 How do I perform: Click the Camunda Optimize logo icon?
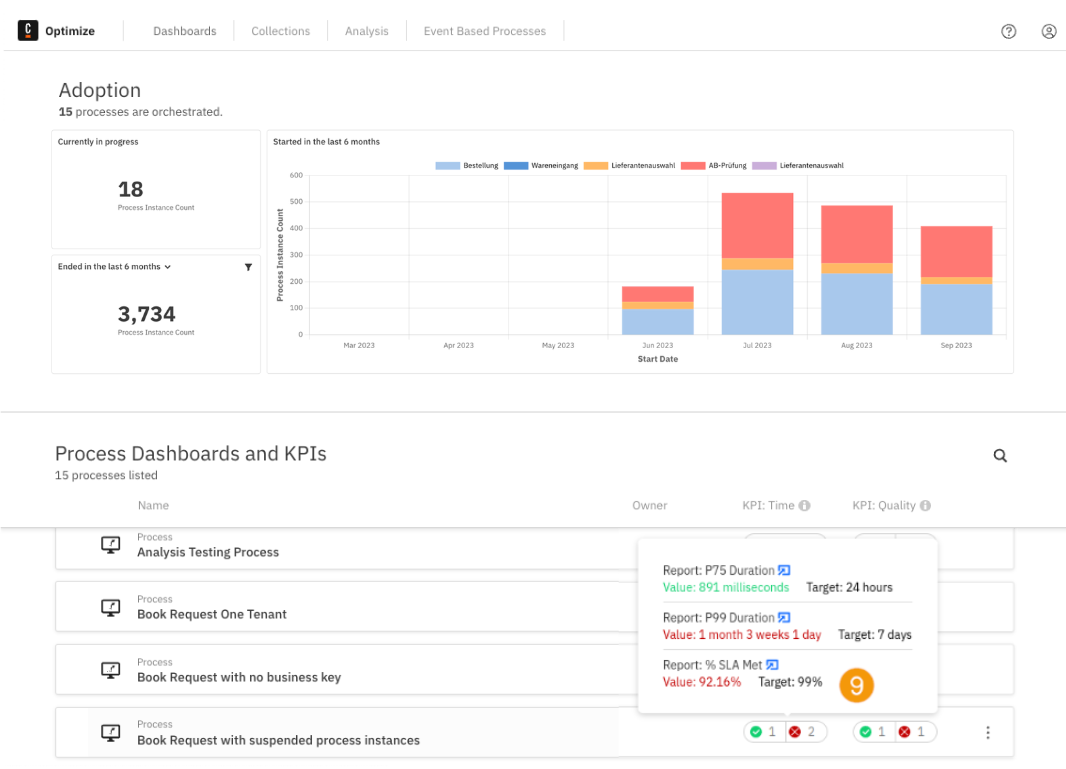click(27, 30)
